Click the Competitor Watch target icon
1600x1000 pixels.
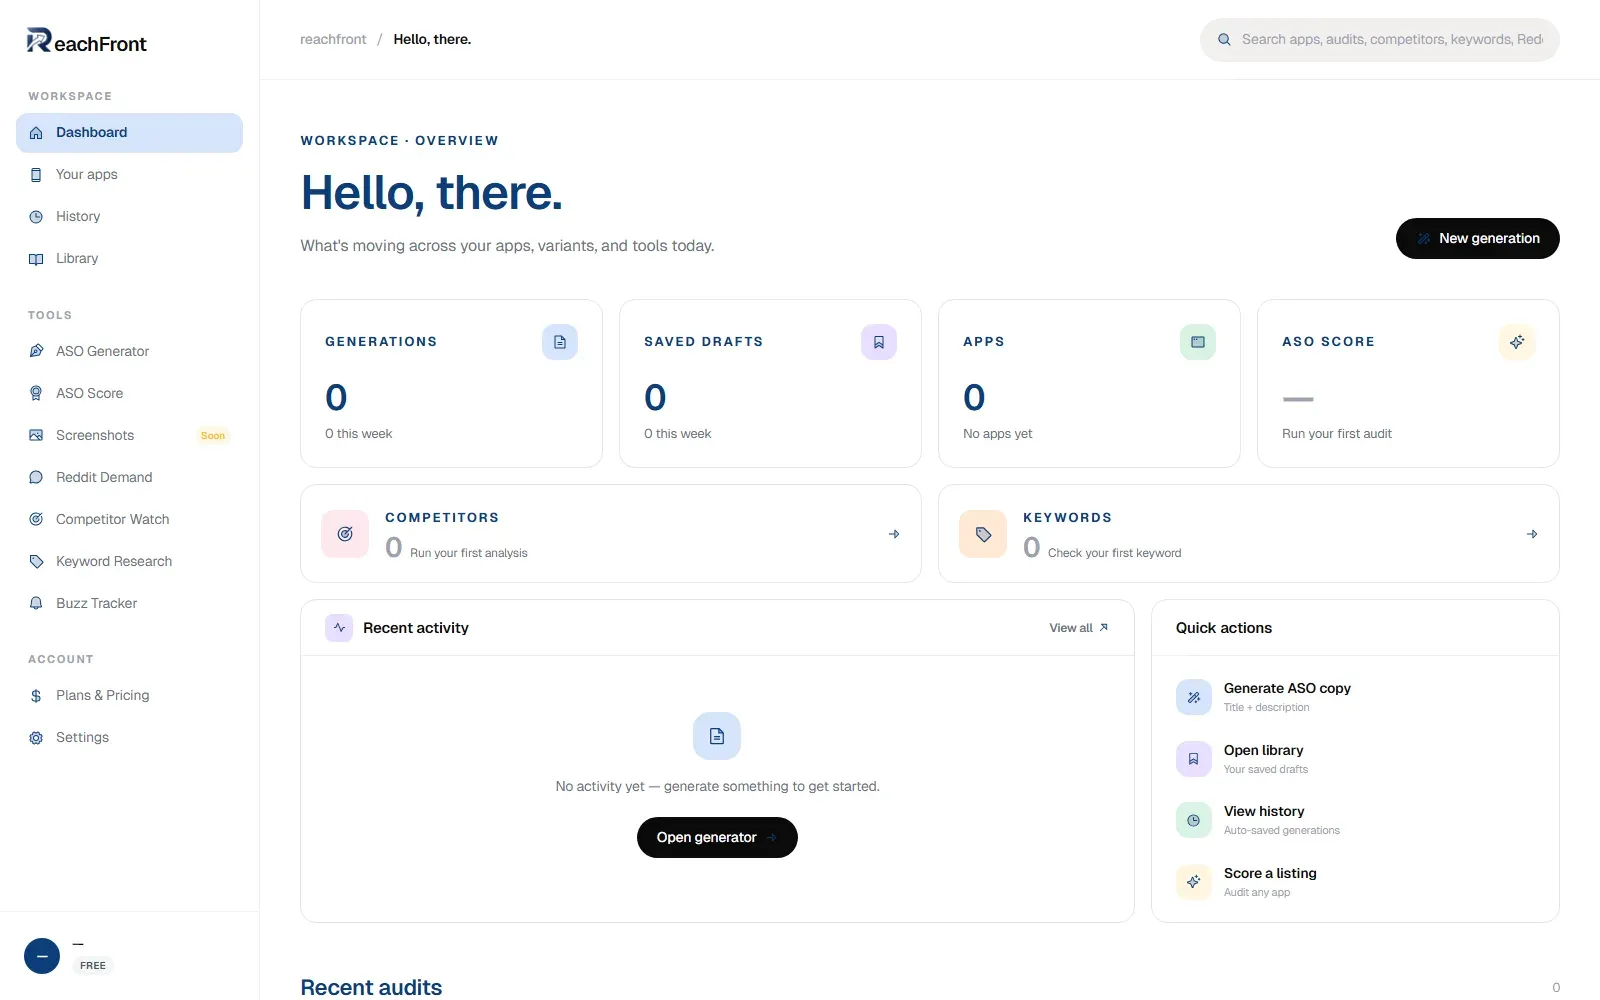(36, 519)
